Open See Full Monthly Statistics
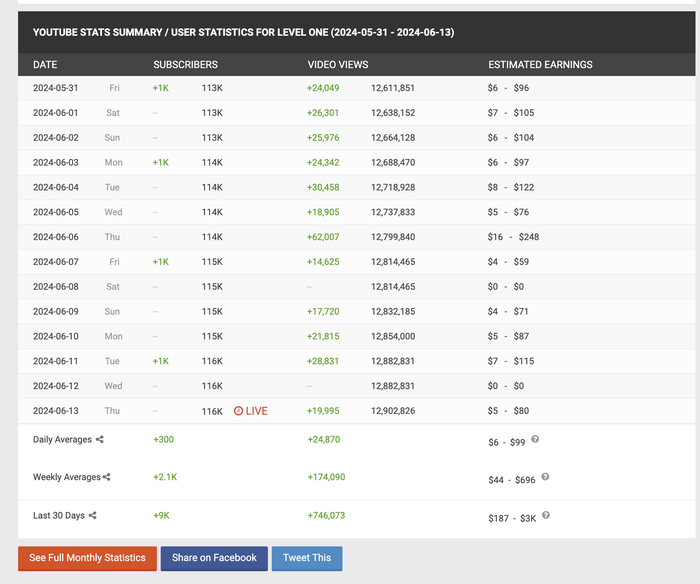This screenshot has width=700, height=584. (88, 558)
